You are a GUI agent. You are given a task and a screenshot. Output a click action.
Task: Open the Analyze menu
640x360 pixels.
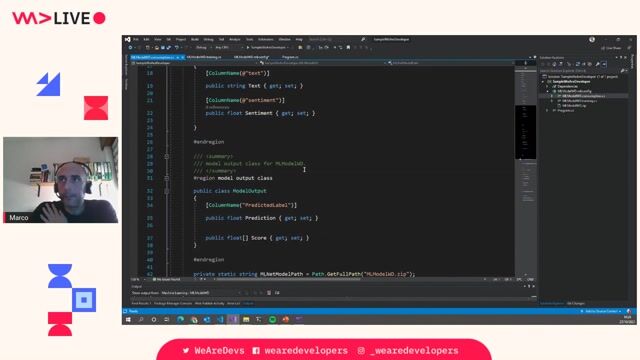(x=235, y=40)
